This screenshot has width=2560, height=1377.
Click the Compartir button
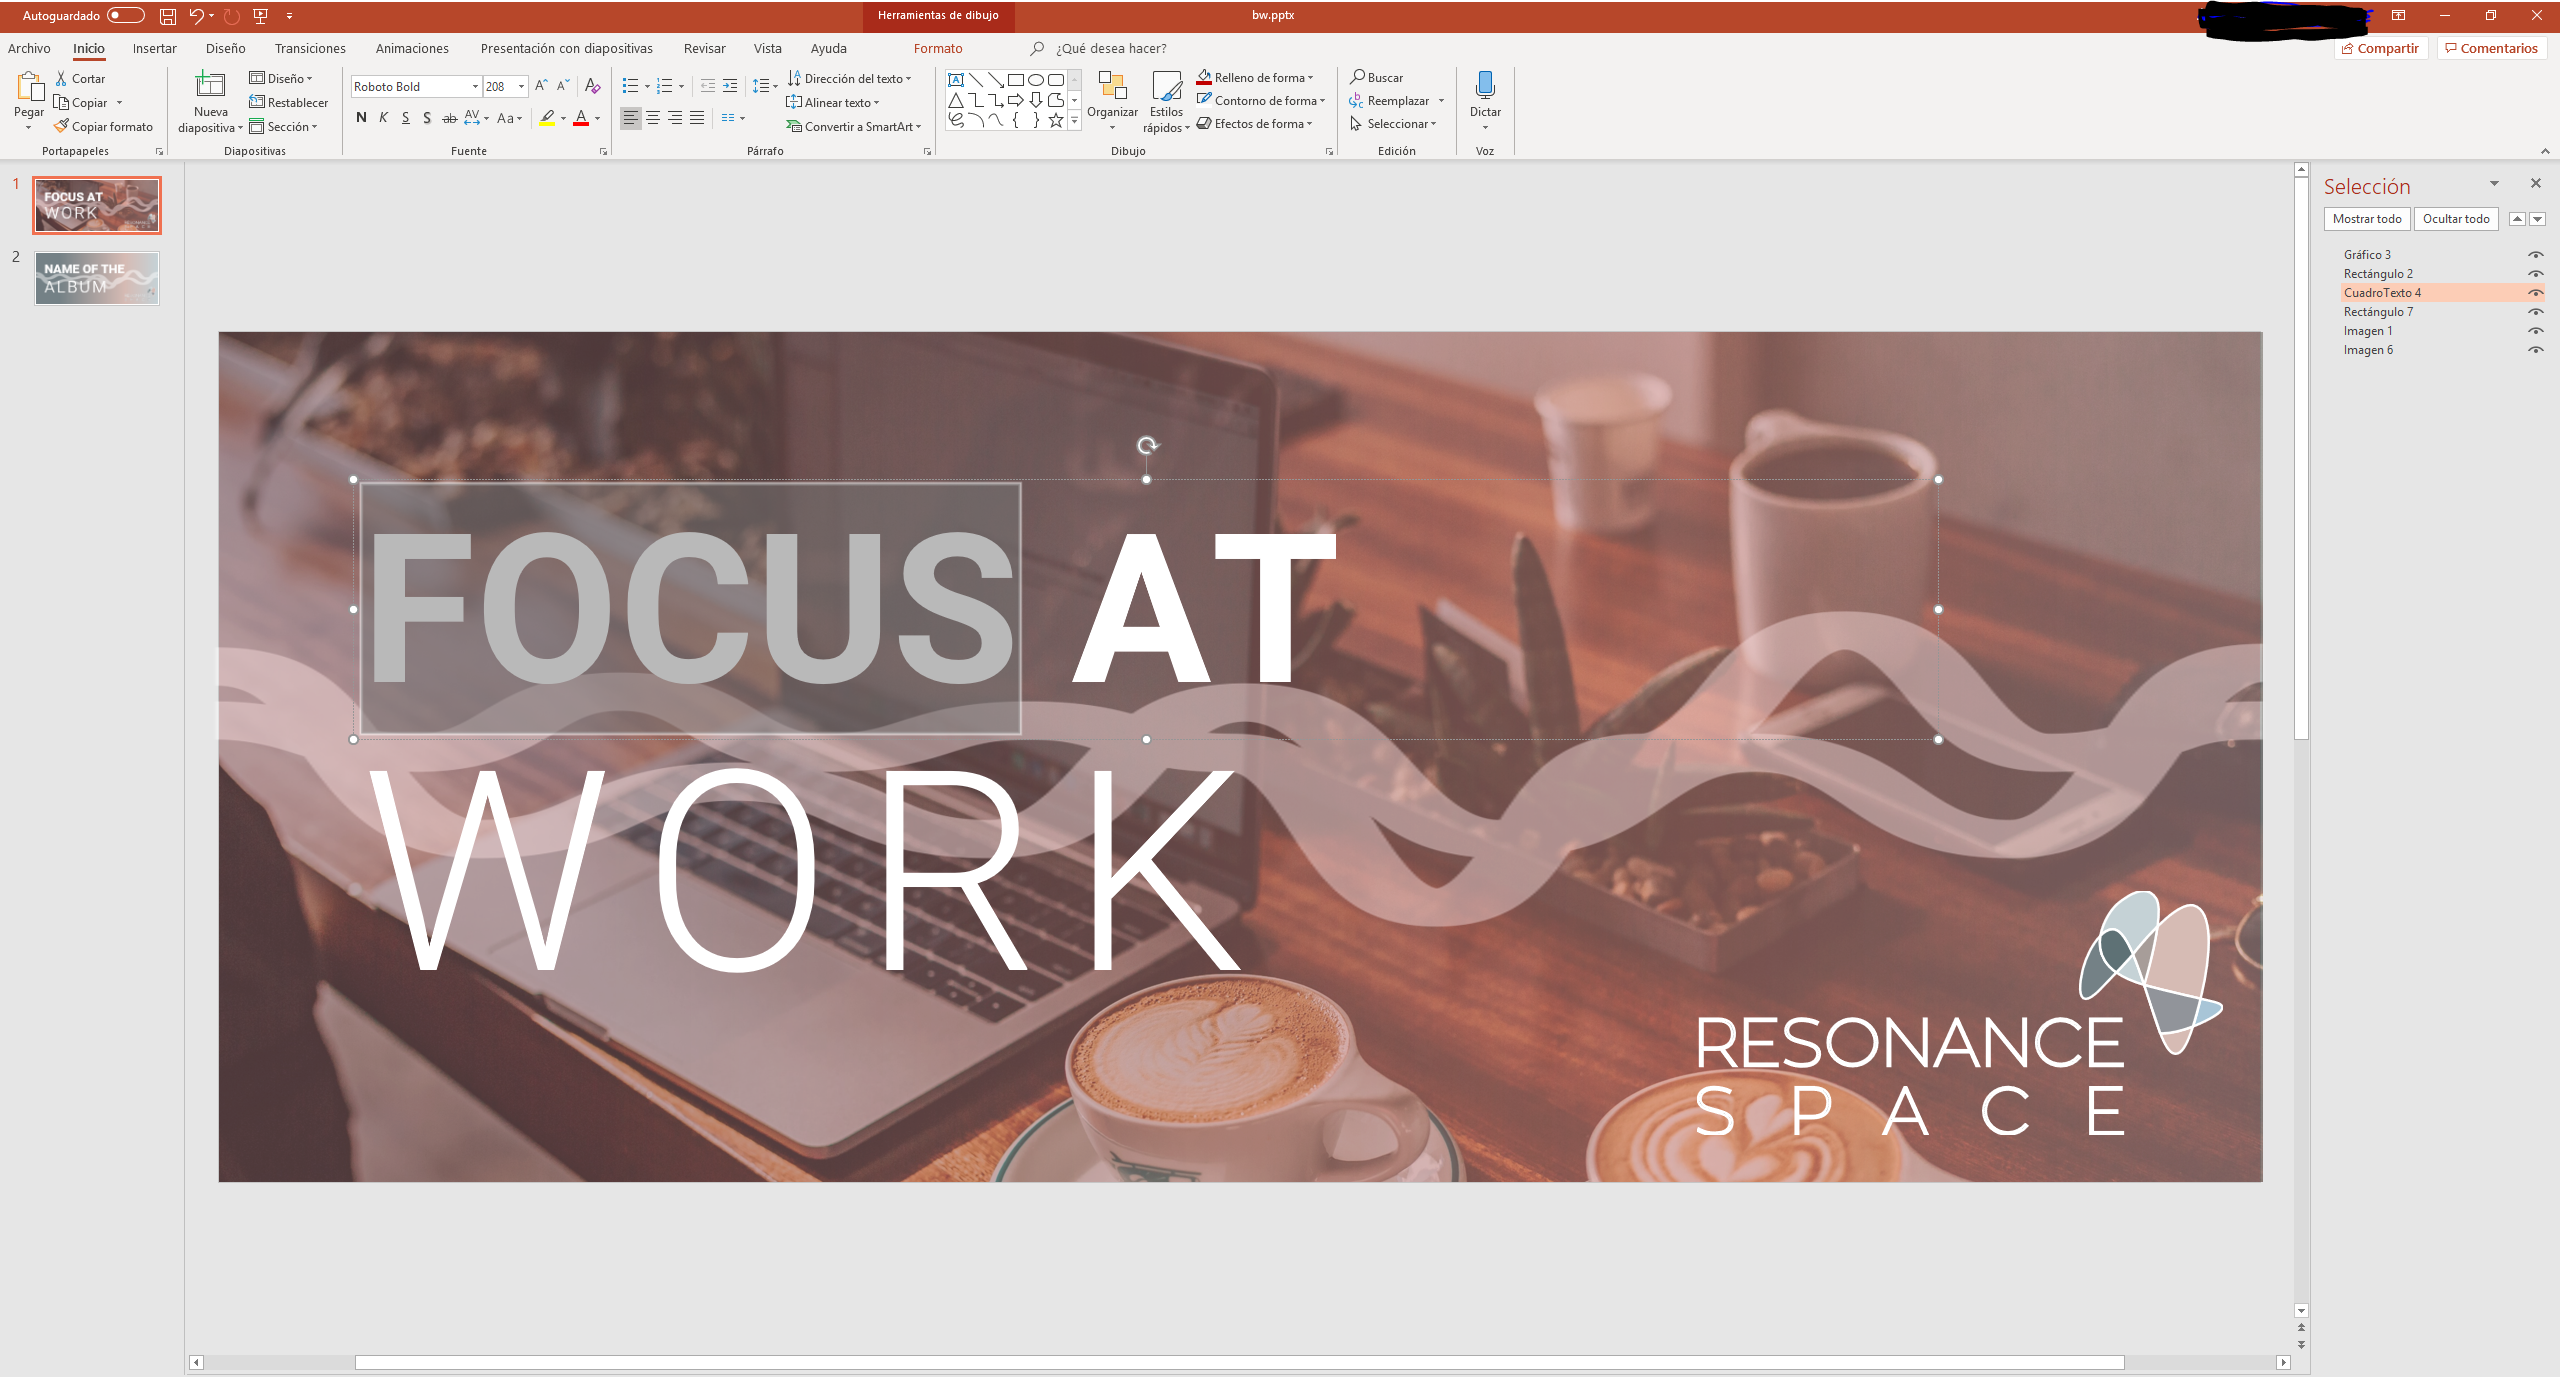[2380, 48]
